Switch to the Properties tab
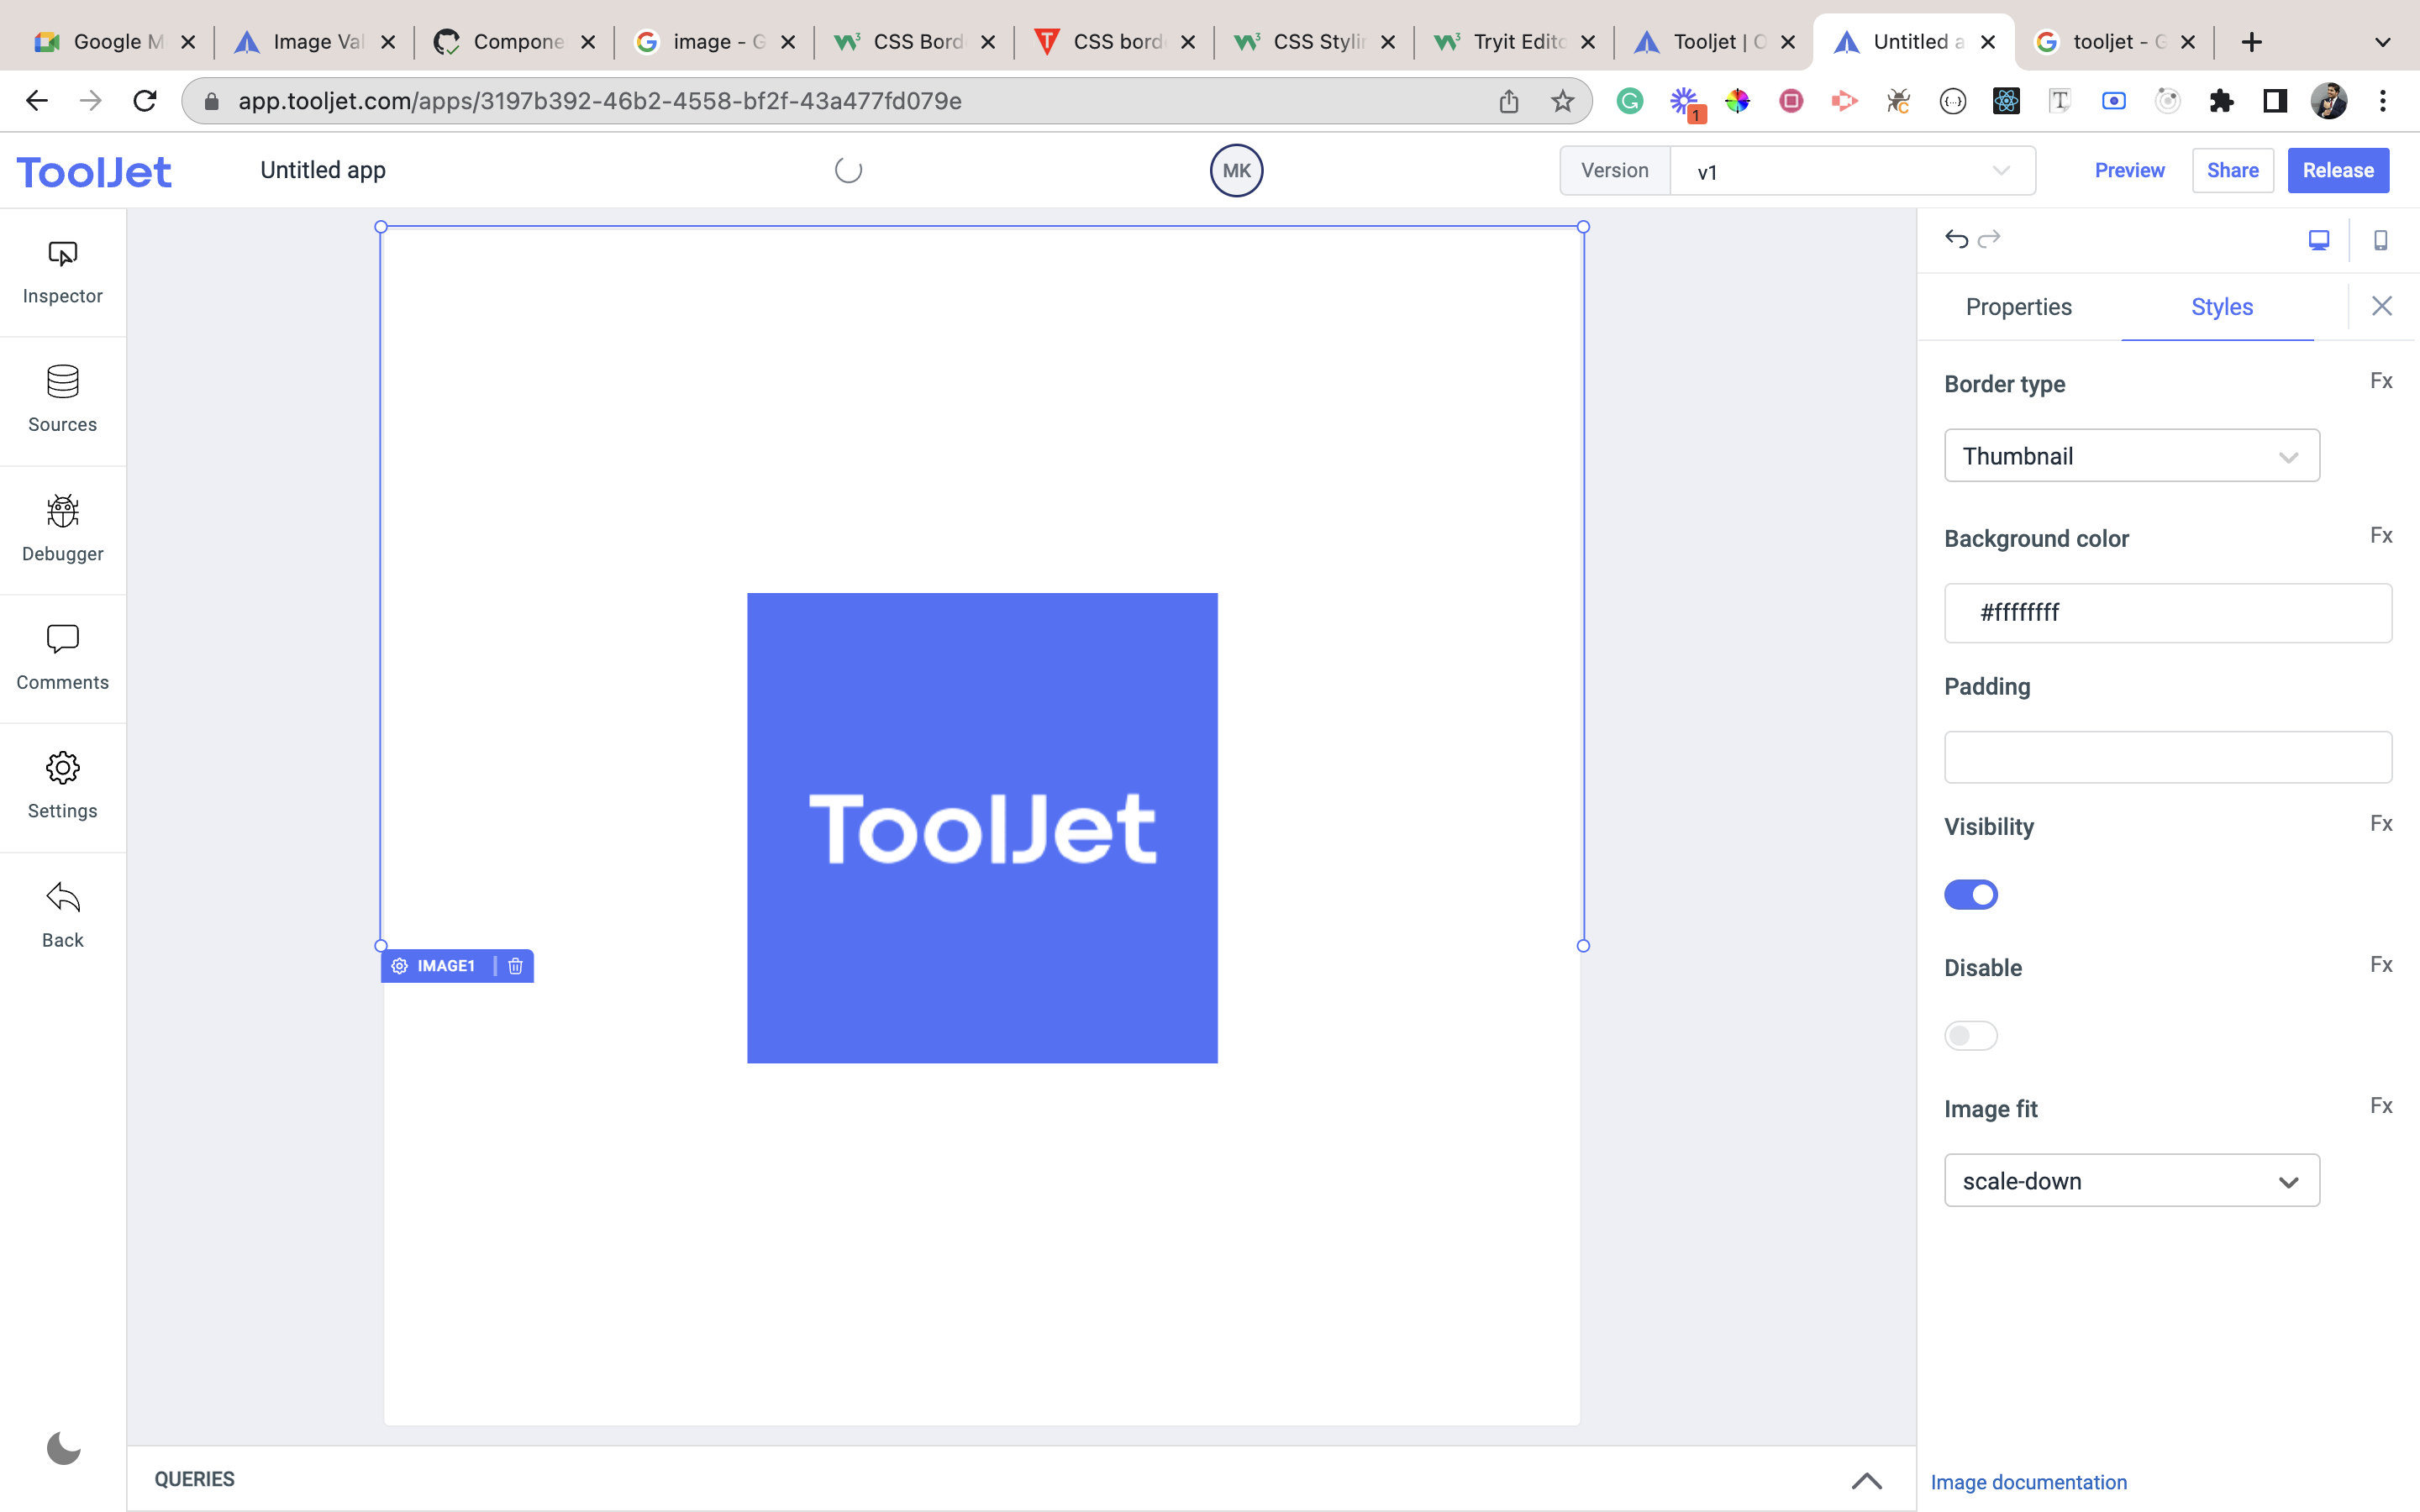 coord(2018,307)
